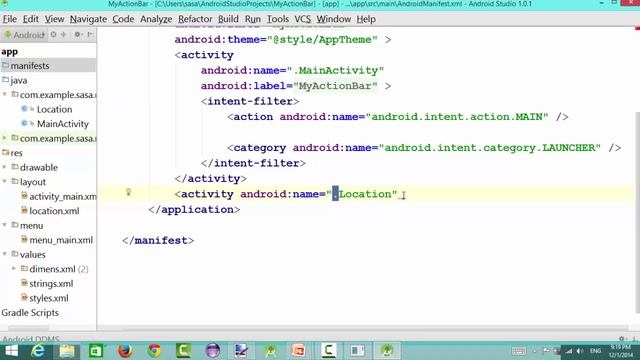Open the Windows Start button
640x360 pixels.
(11, 351)
